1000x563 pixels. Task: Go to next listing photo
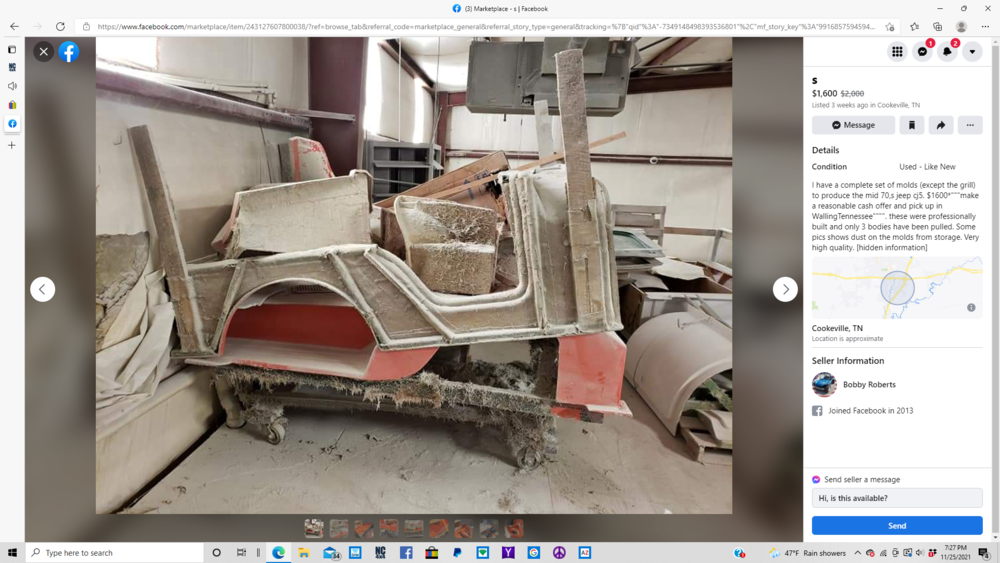[x=785, y=289]
